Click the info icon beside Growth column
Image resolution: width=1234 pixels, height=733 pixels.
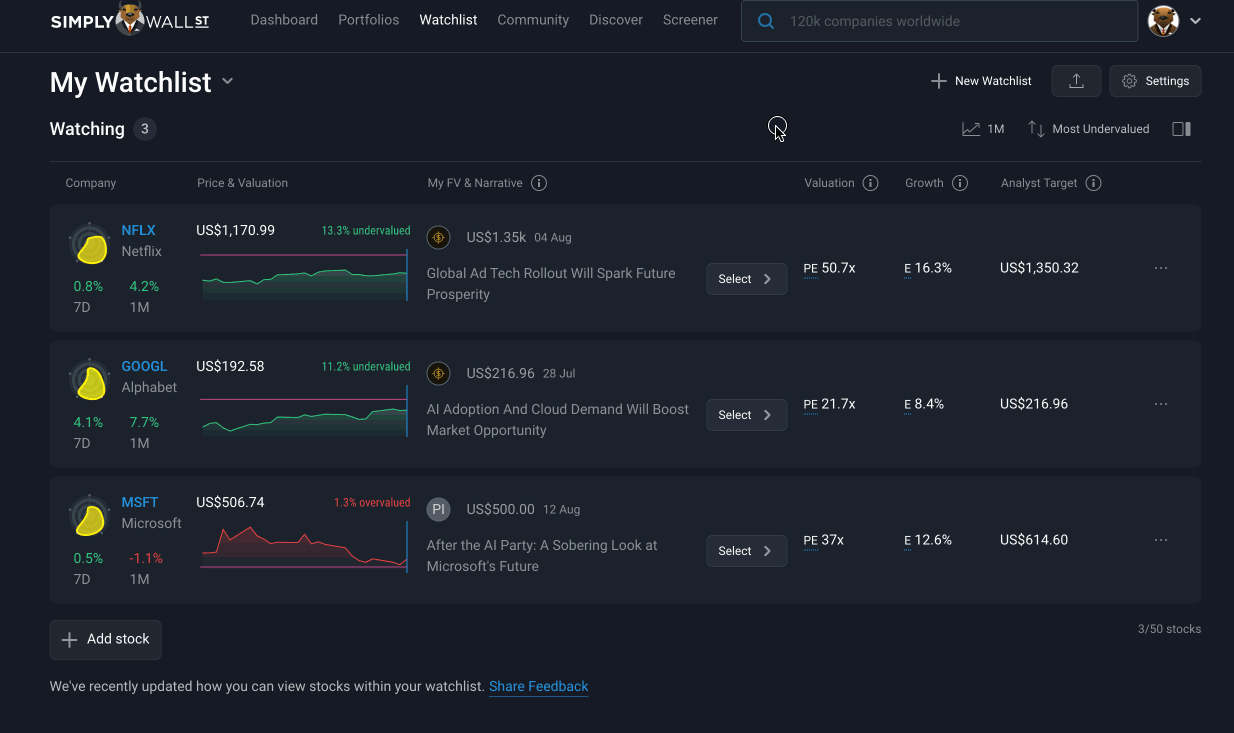click(960, 183)
